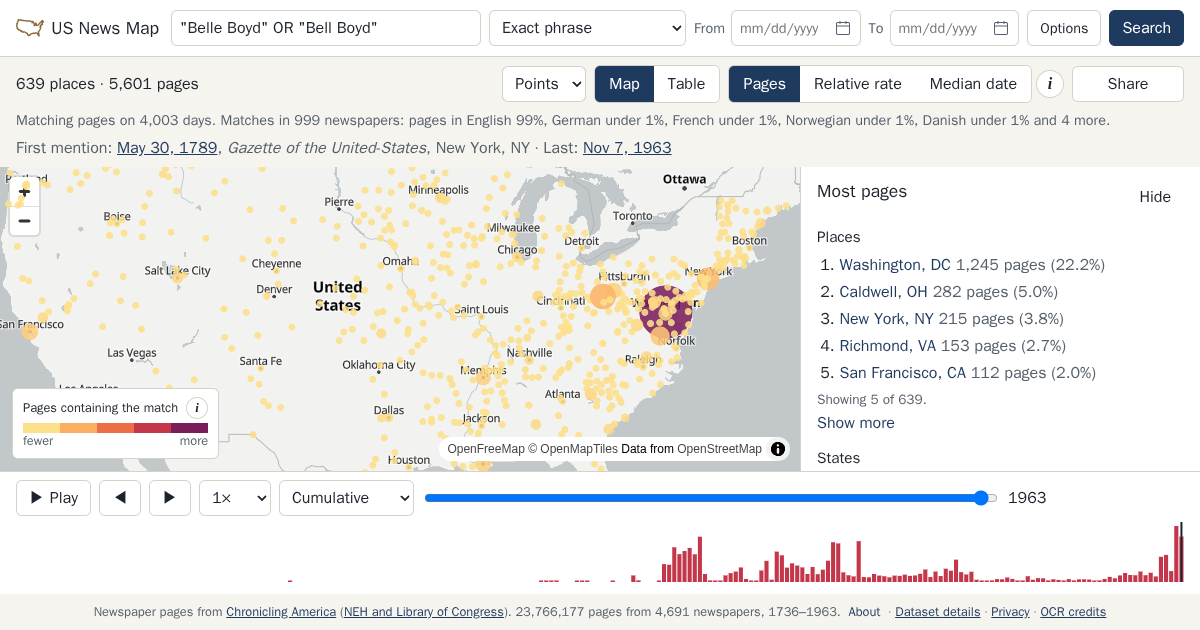
Task: Open the From date calendar picker icon
Action: (843, 28)
